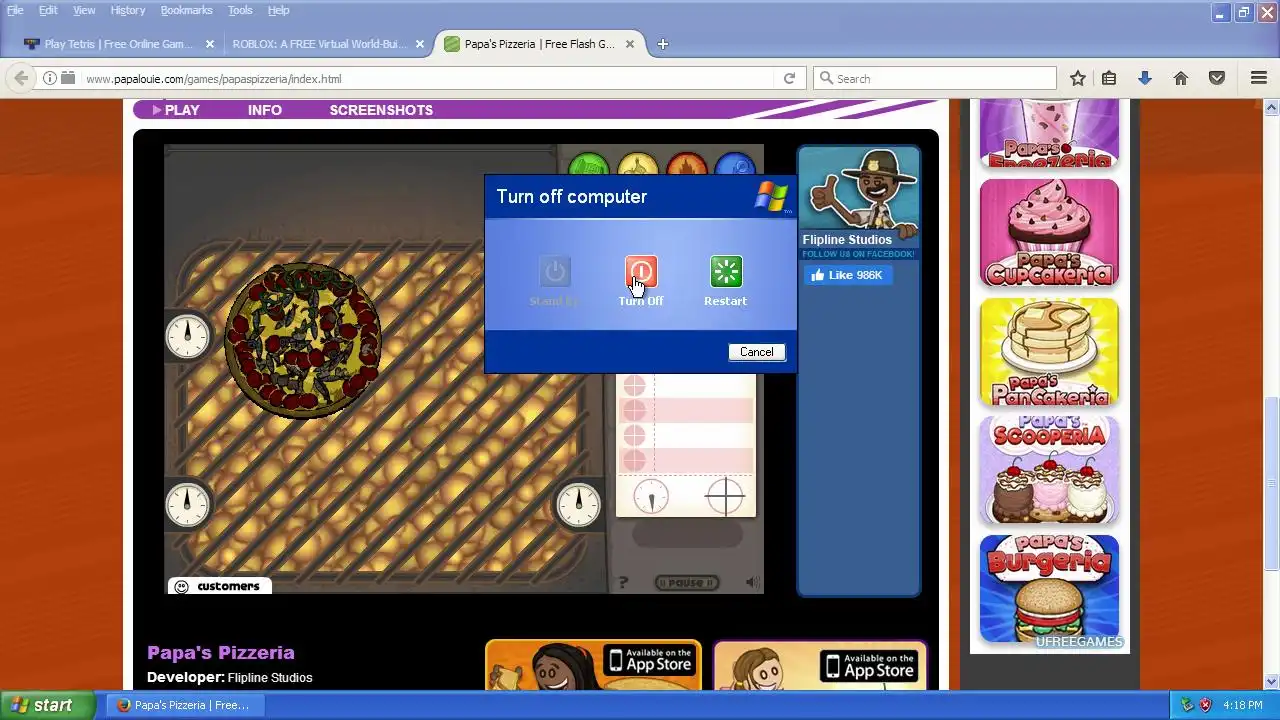
Task: Close the Papa's Pizzeria tab
Action: (630, 44)
